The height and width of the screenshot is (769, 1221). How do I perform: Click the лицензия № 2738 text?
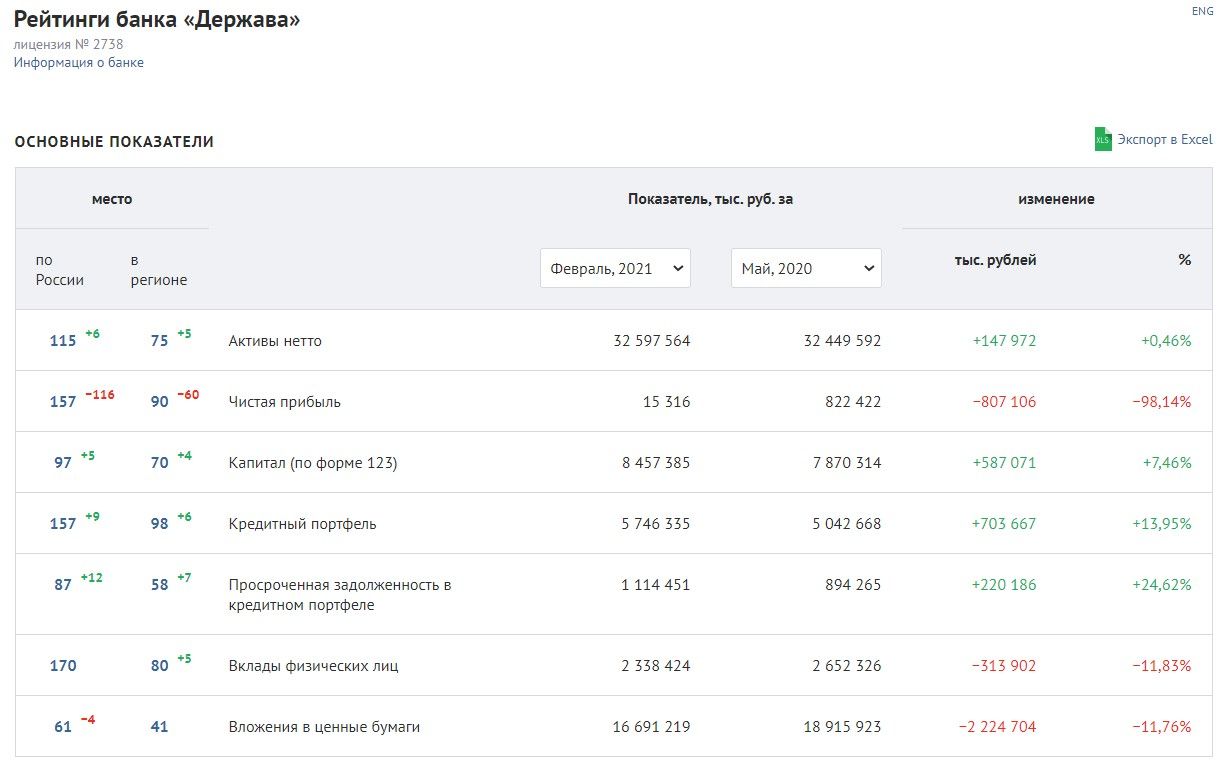click(69, 44)
